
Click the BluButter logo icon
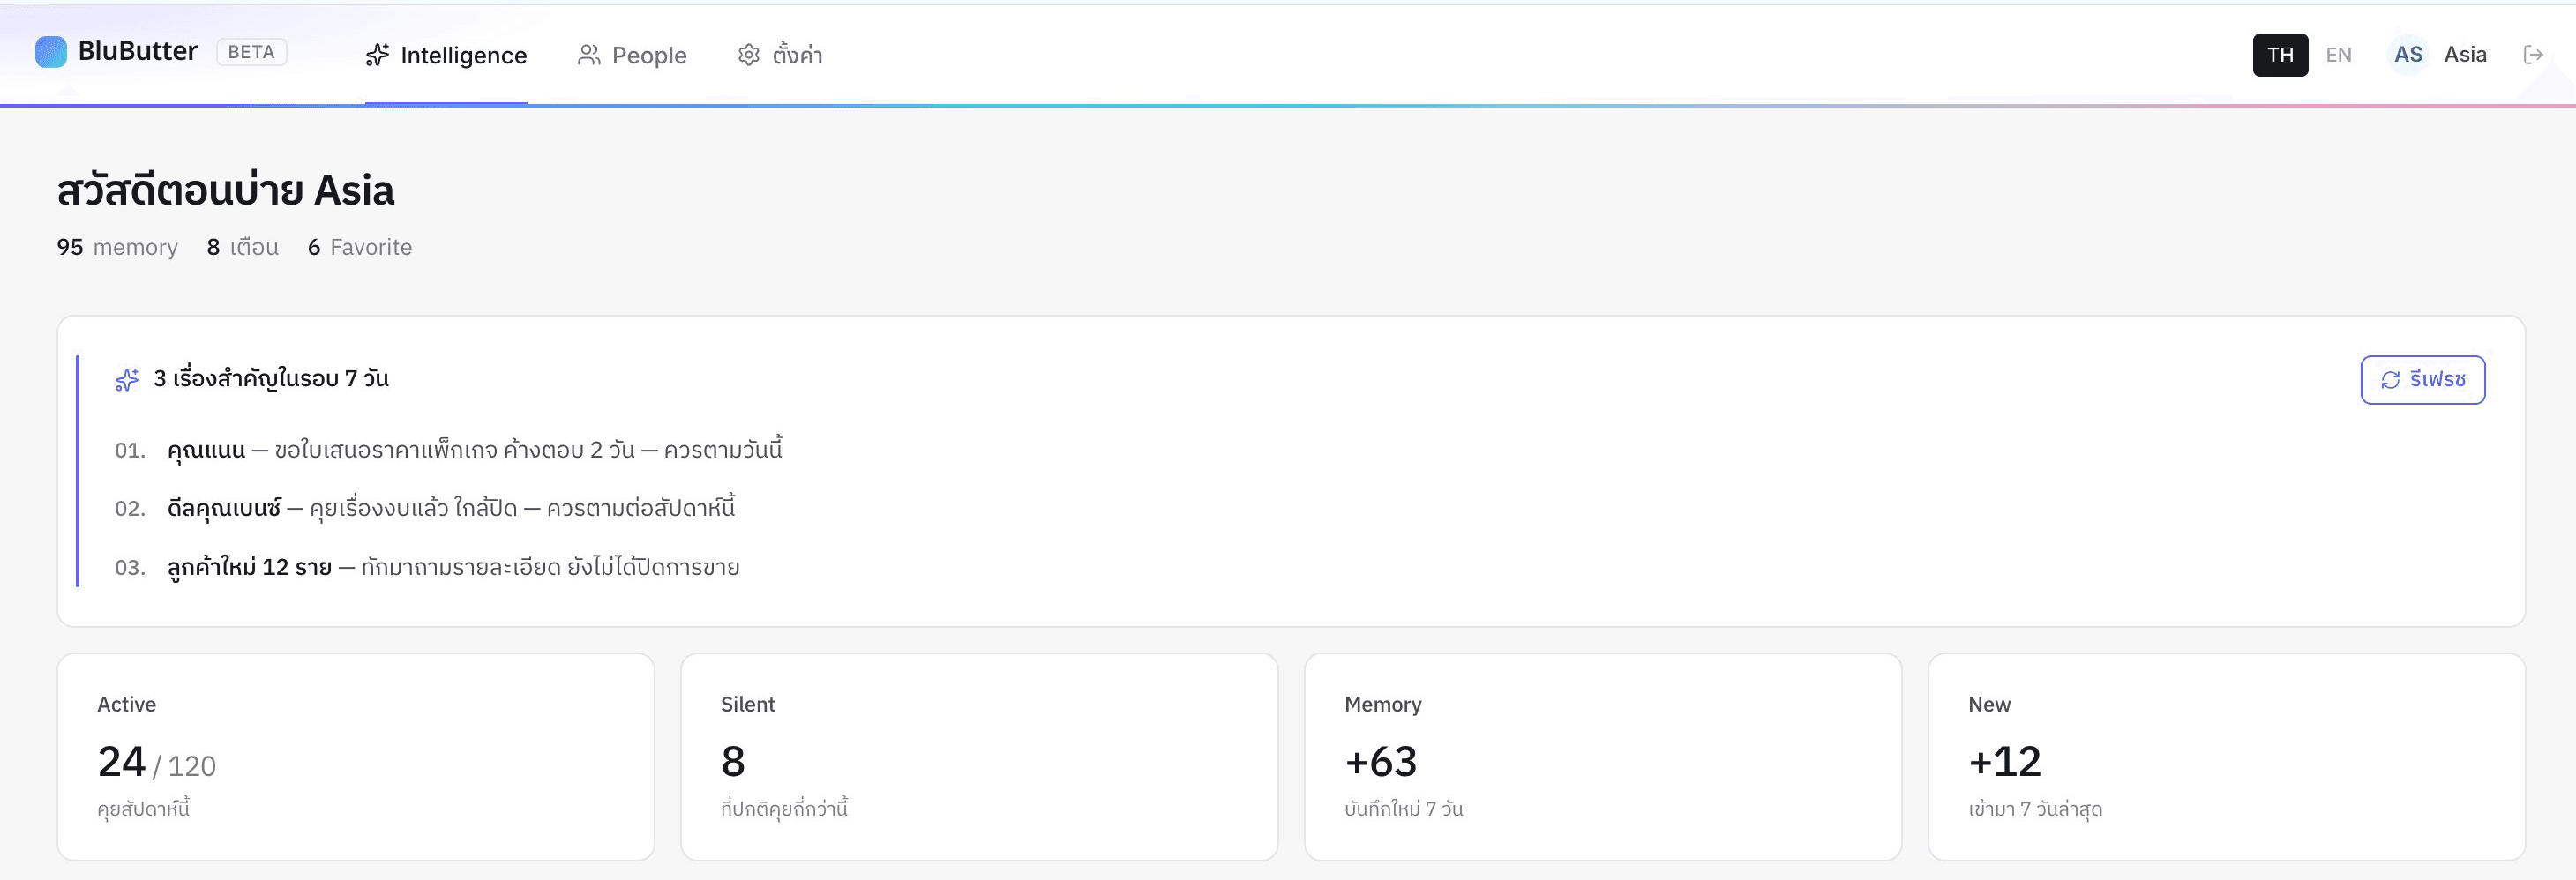51,52
